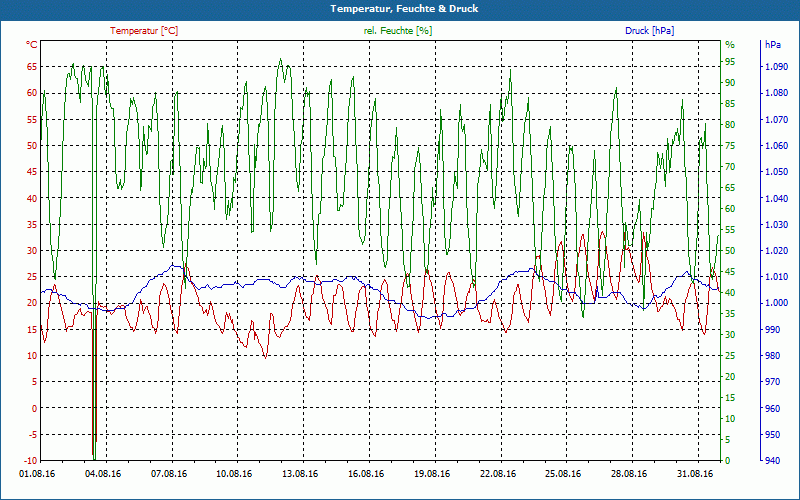Click the date label "16.08.16"

366,474
